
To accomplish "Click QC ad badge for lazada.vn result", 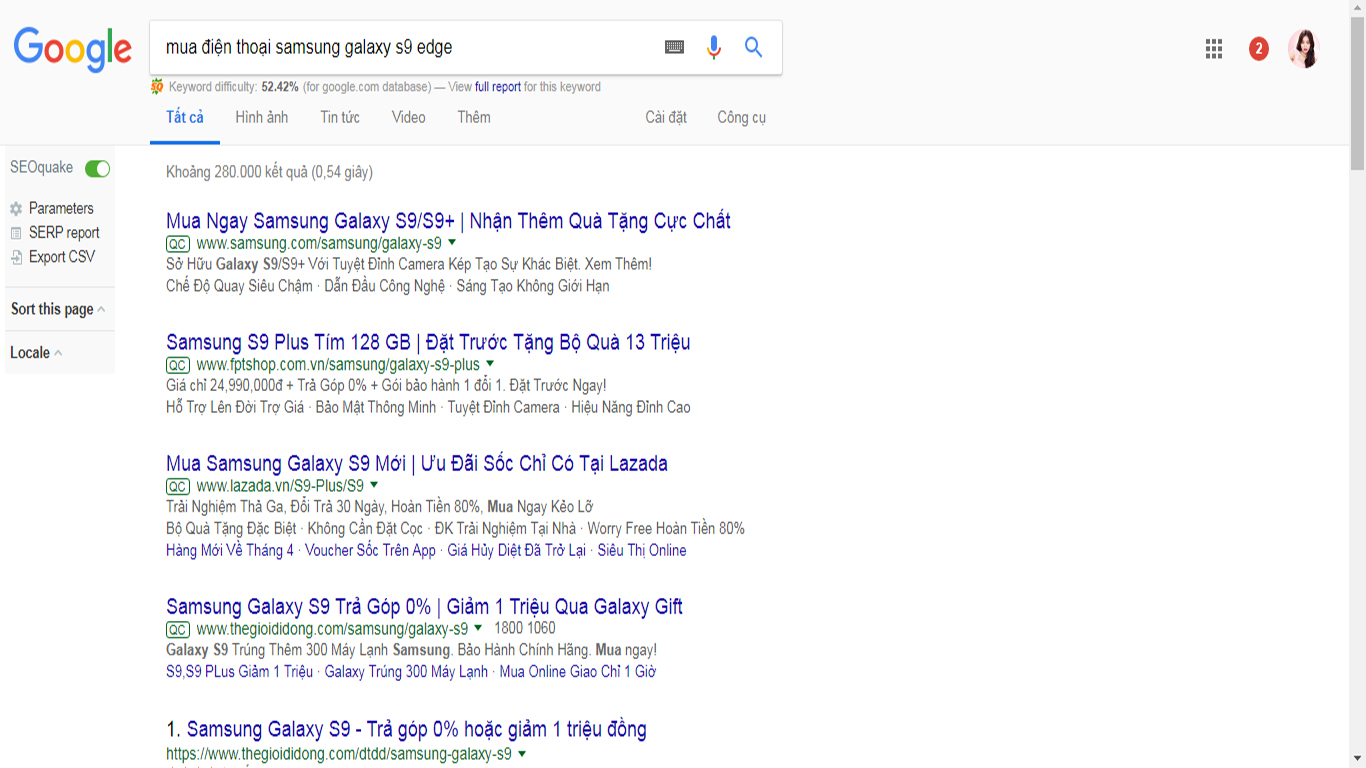I will point(178,487).
